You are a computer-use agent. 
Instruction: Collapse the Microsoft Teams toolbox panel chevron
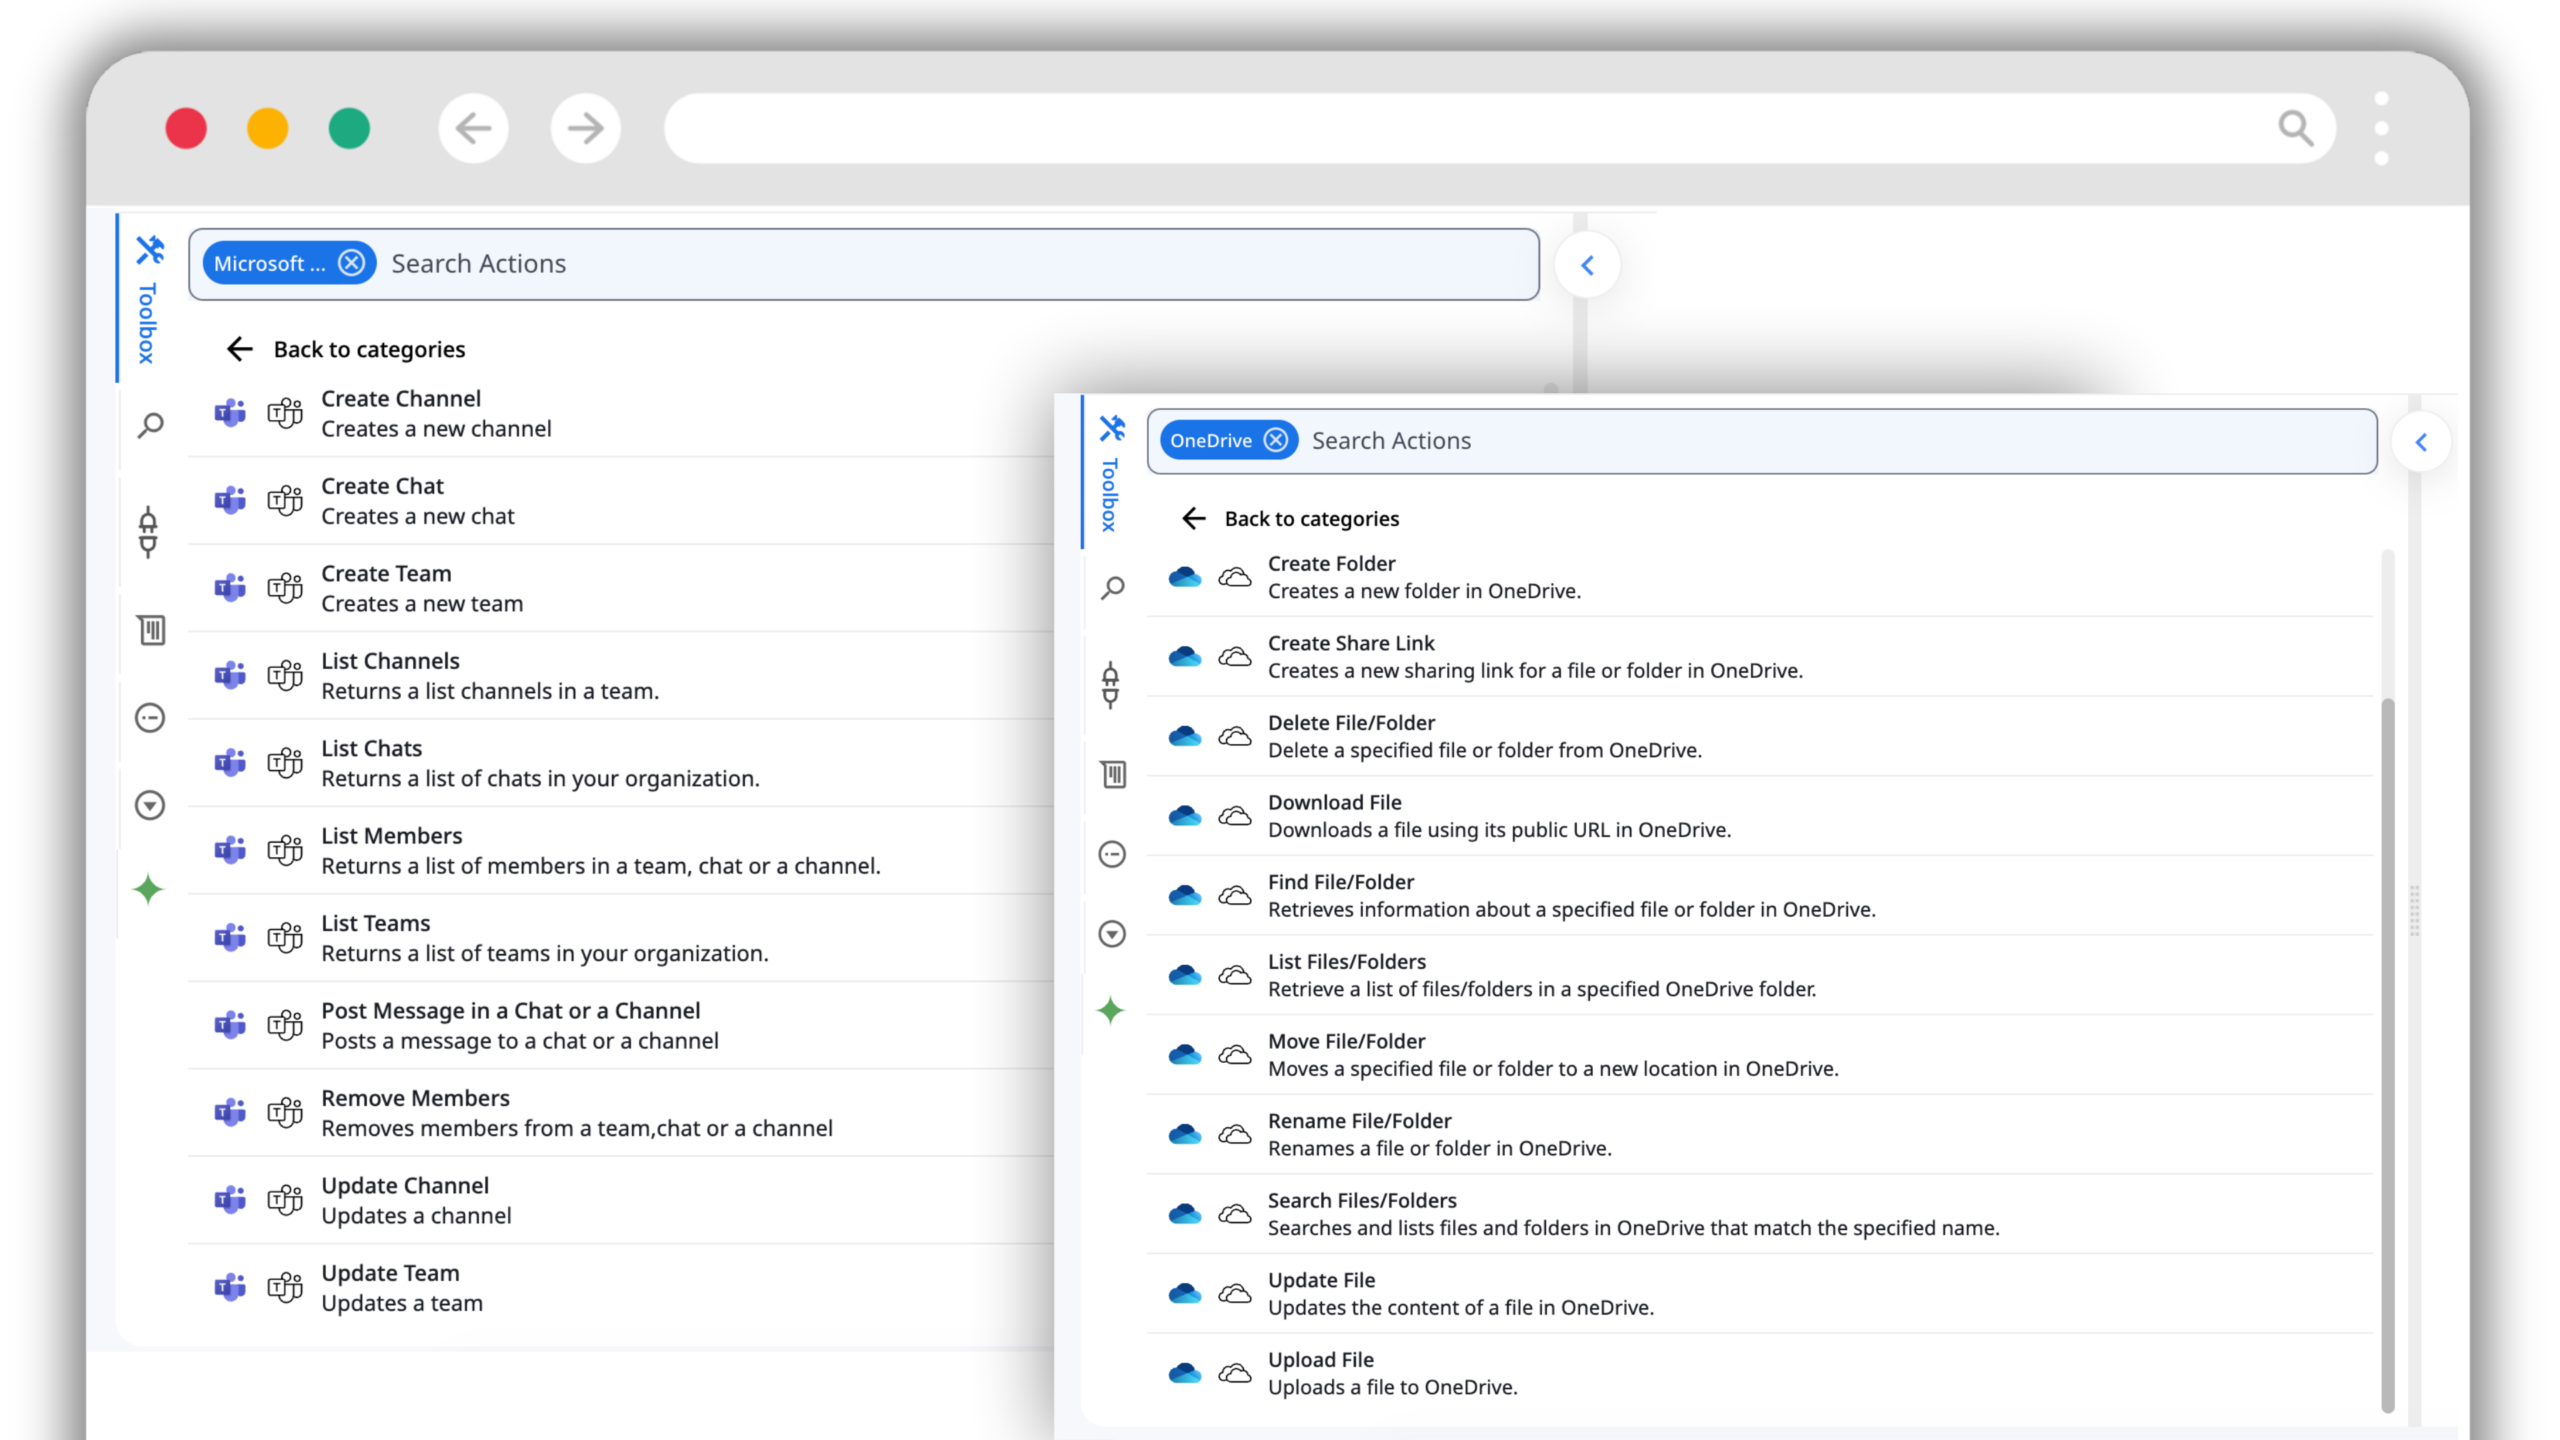[x=1587, y=265]
